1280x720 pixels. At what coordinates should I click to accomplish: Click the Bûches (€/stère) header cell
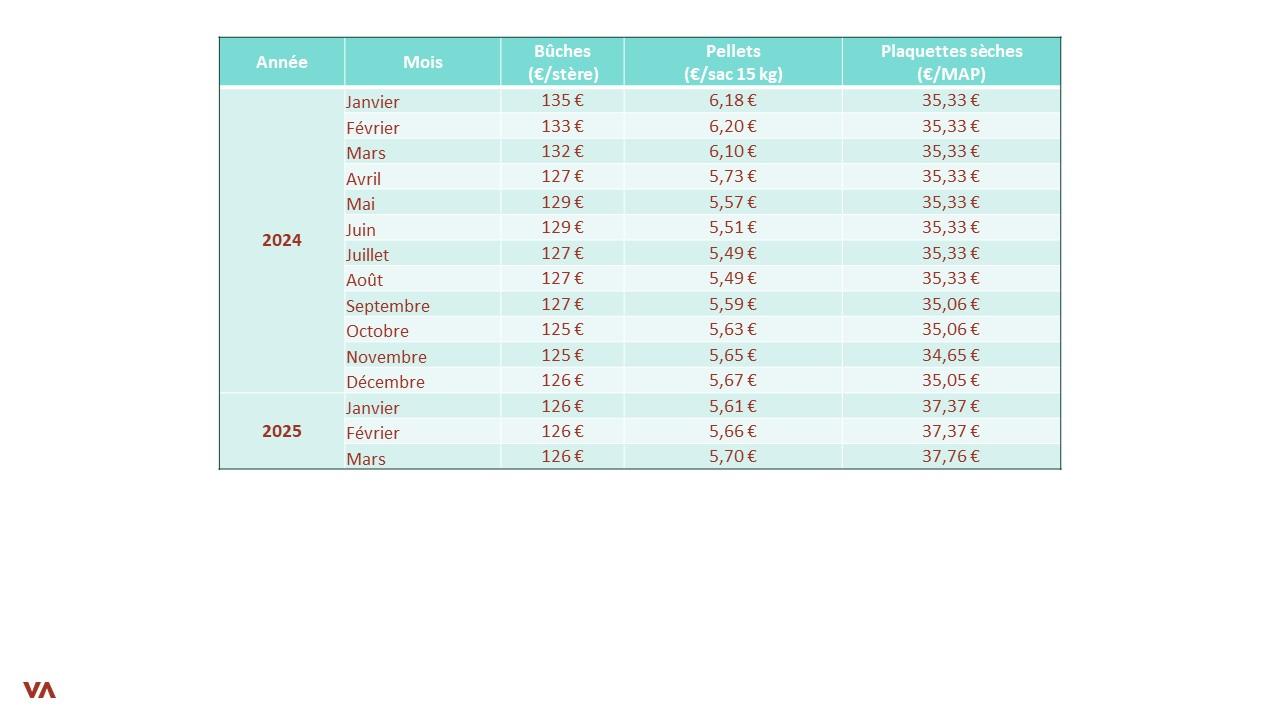click(562, 62)
